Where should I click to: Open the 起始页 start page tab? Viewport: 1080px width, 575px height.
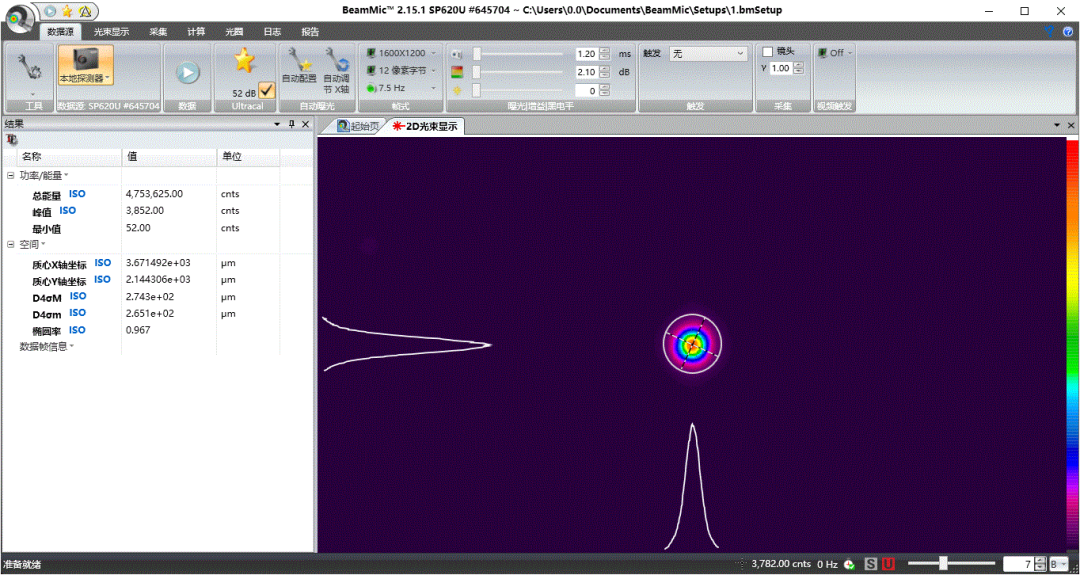pyautogui.click(x=357, y=126)
